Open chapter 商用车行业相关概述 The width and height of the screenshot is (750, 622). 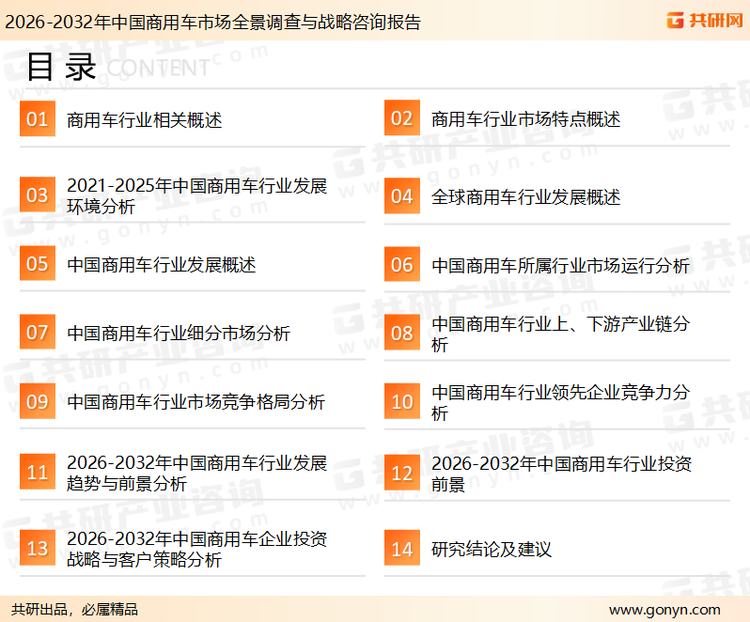[144, 120]
